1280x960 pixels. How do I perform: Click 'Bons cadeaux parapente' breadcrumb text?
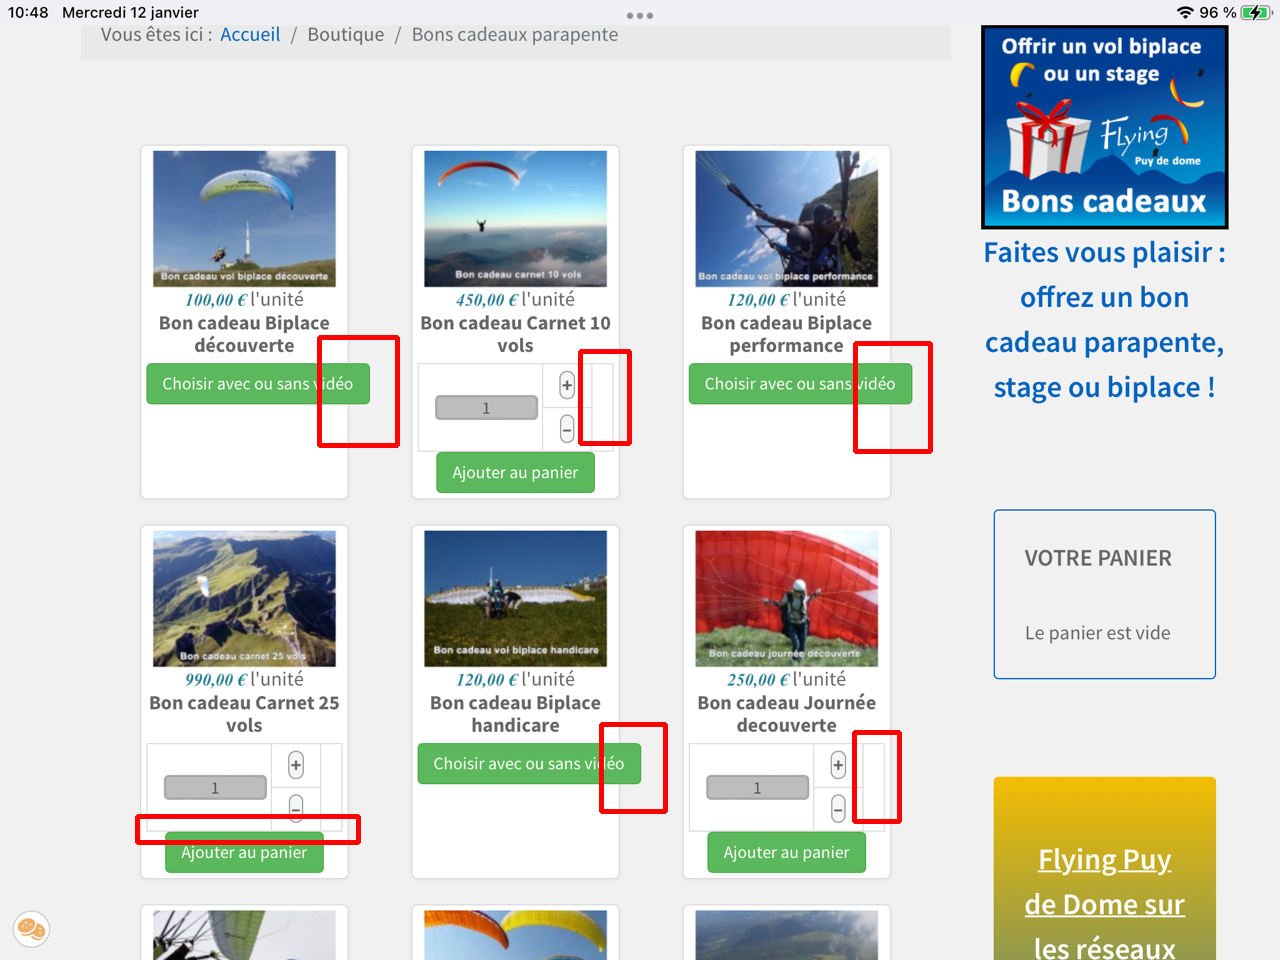click(x=515, y=34)
